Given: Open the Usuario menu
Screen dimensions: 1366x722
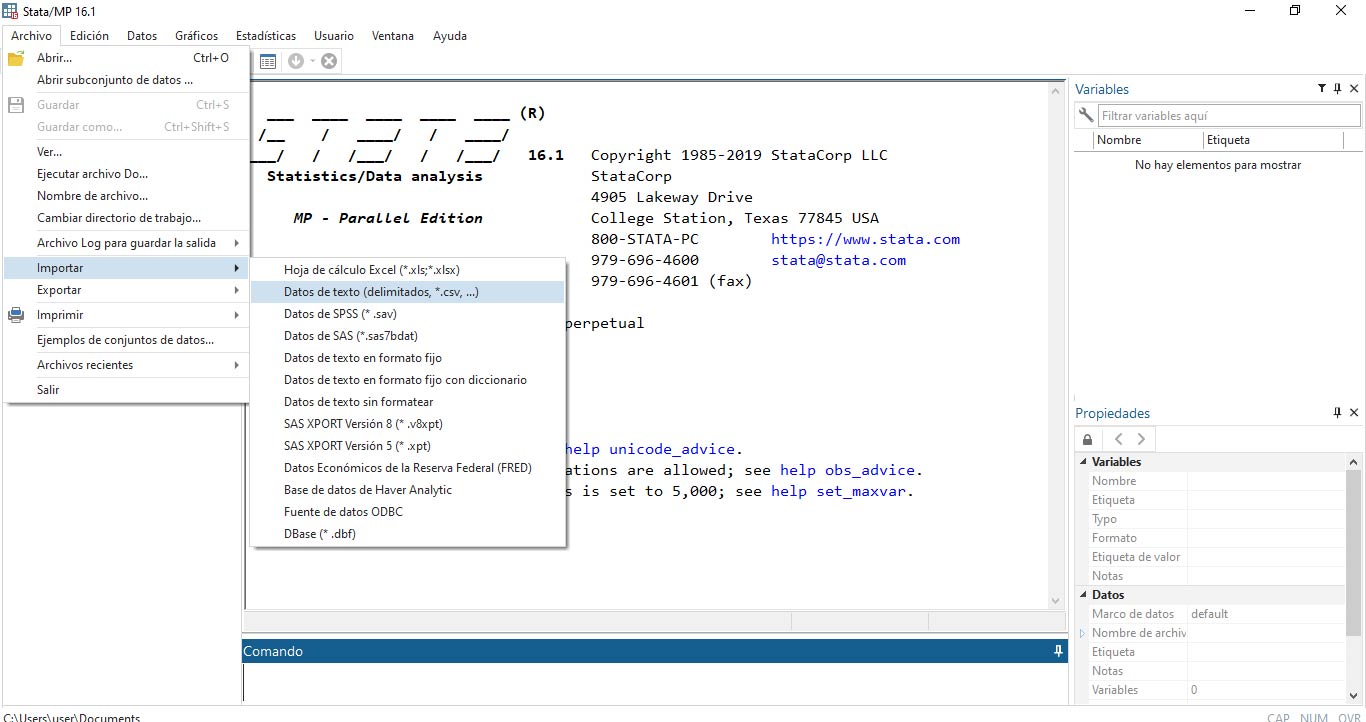Looking at the screenshot, I should click(333, 35).
